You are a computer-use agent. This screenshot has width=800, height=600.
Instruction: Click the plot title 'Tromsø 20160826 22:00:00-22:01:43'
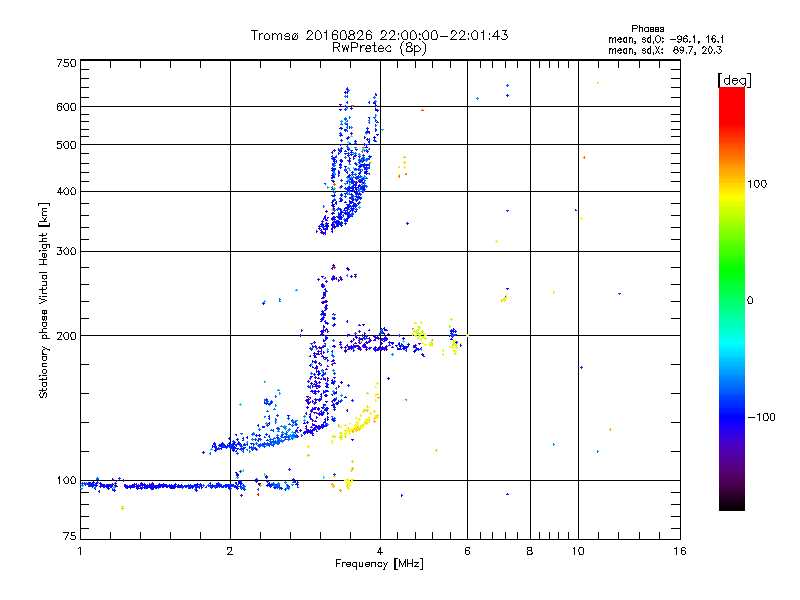coord(379,35)
